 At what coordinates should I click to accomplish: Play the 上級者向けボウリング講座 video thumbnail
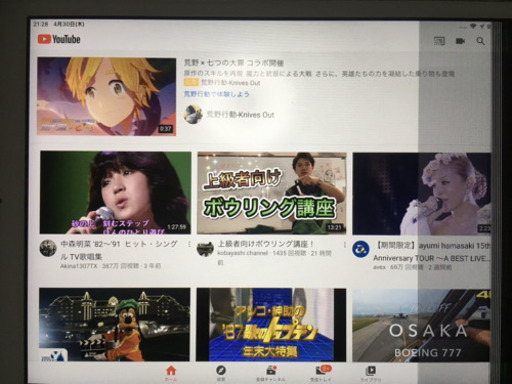coord(272,193)
